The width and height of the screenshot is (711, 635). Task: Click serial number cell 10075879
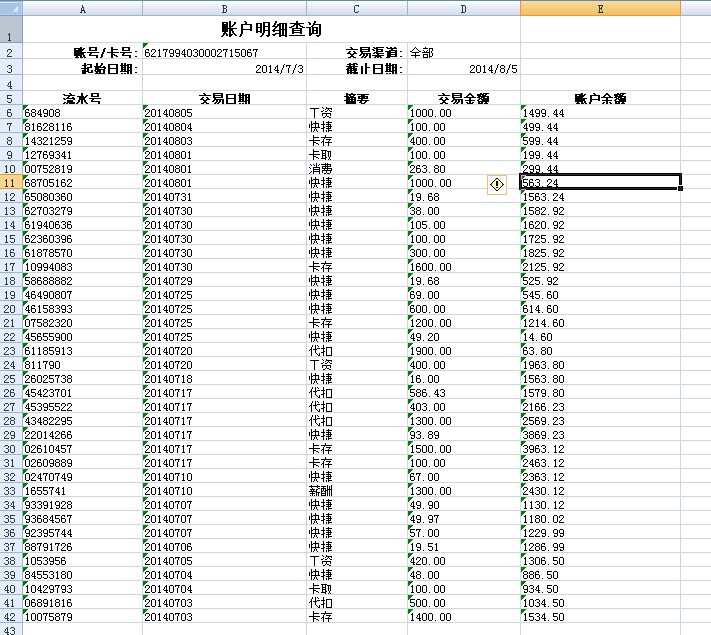[83, 617]
